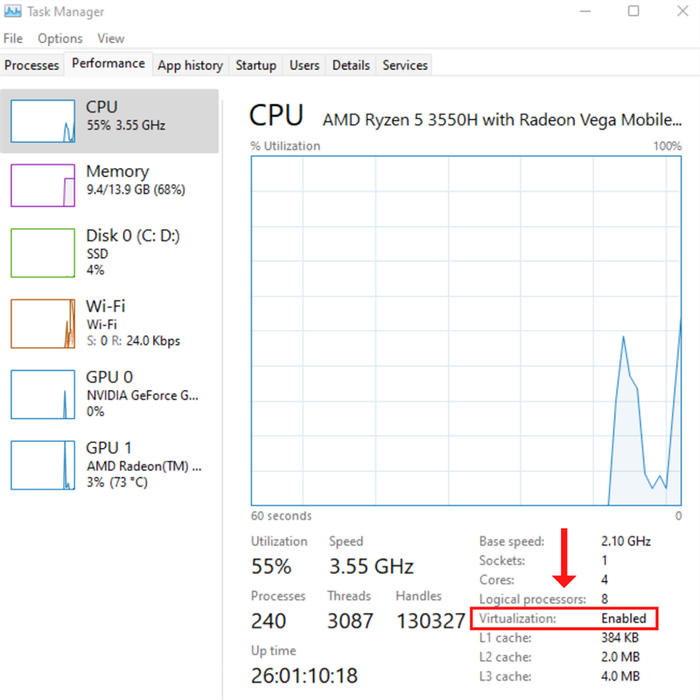700x700 pixels.
Task: Open the Users tab
Action: click(304, 65)
